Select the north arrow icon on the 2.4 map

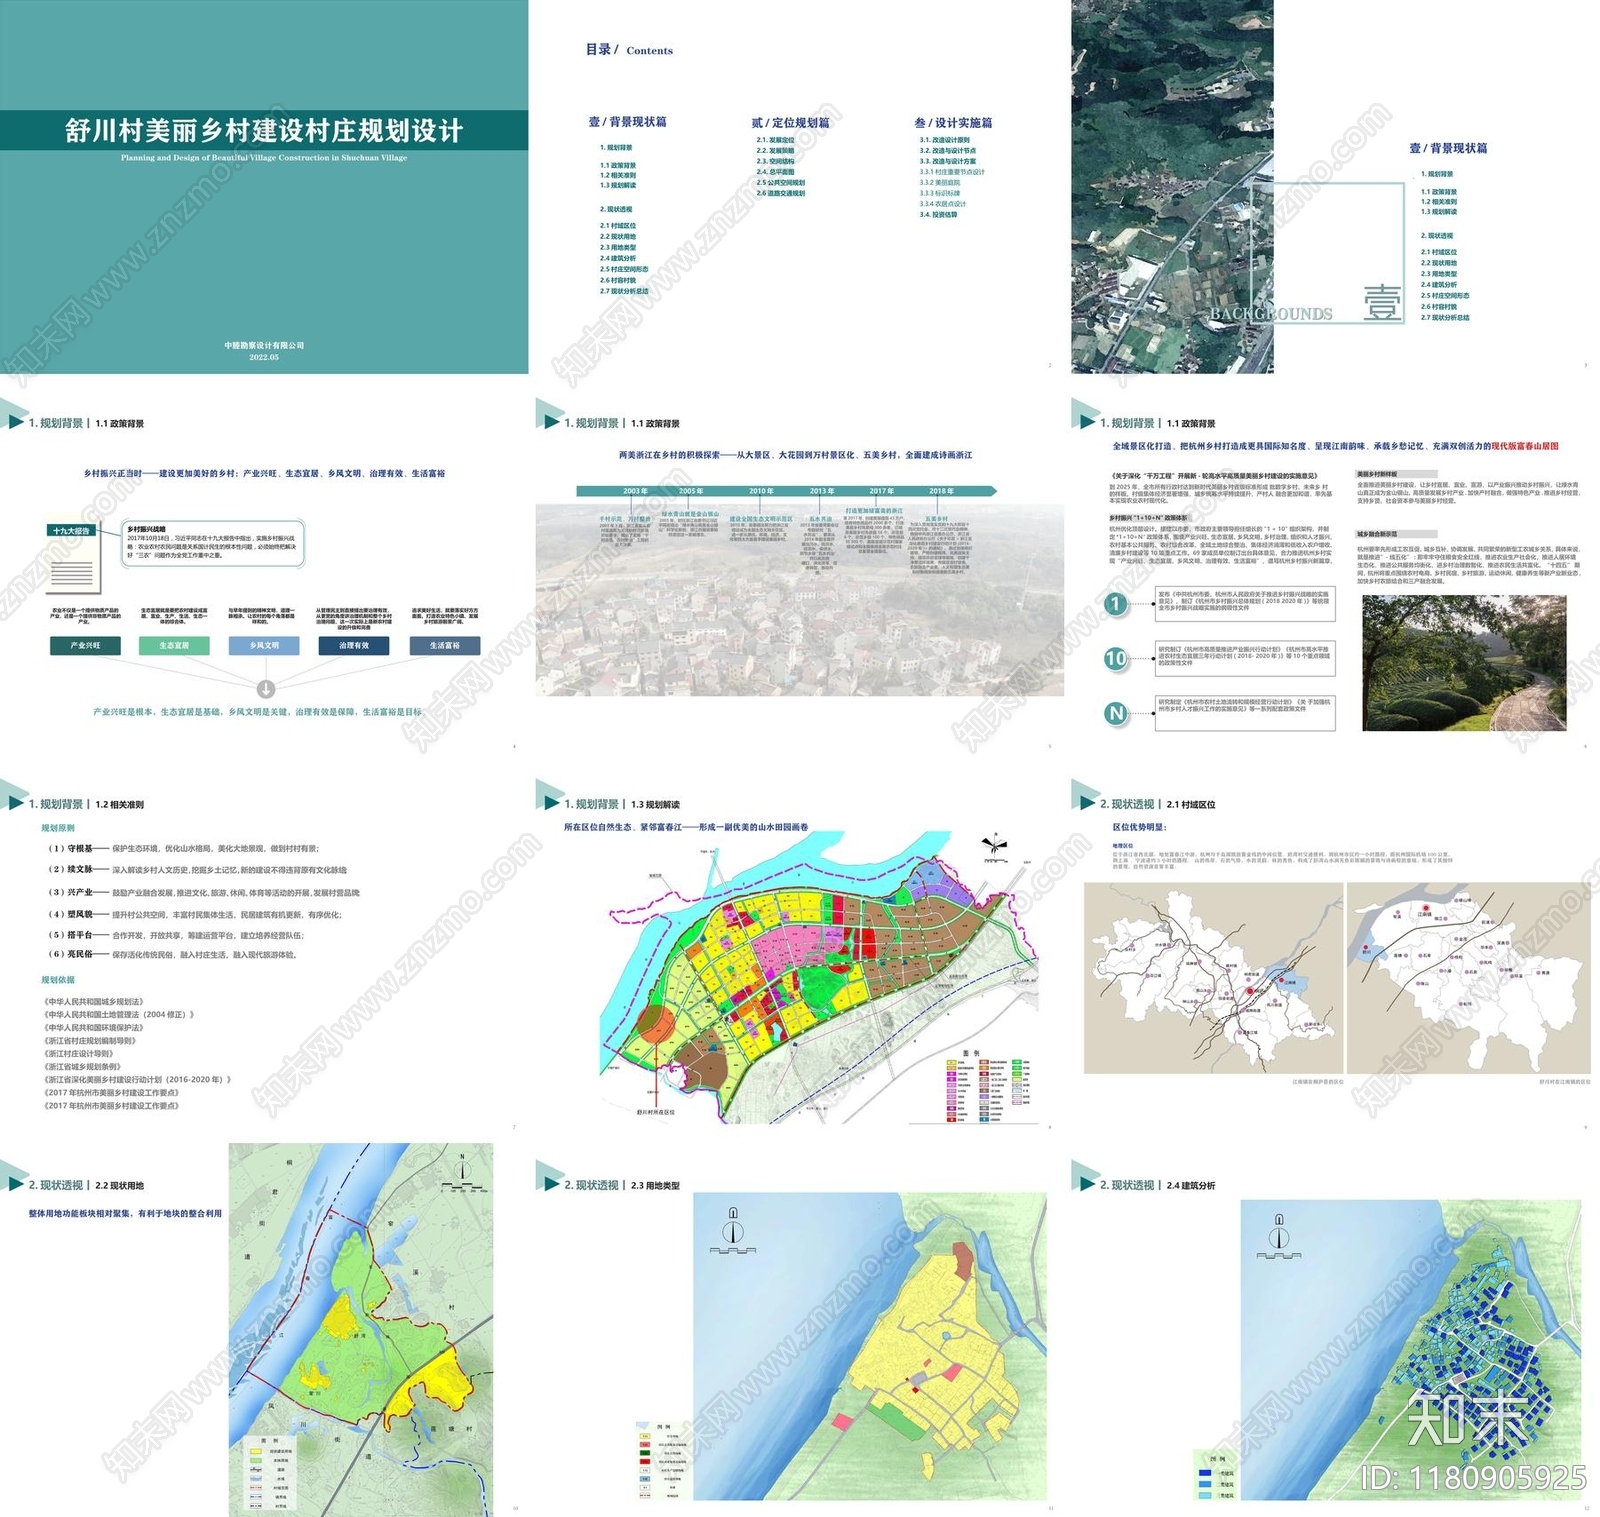(x=1278, y=1236)
